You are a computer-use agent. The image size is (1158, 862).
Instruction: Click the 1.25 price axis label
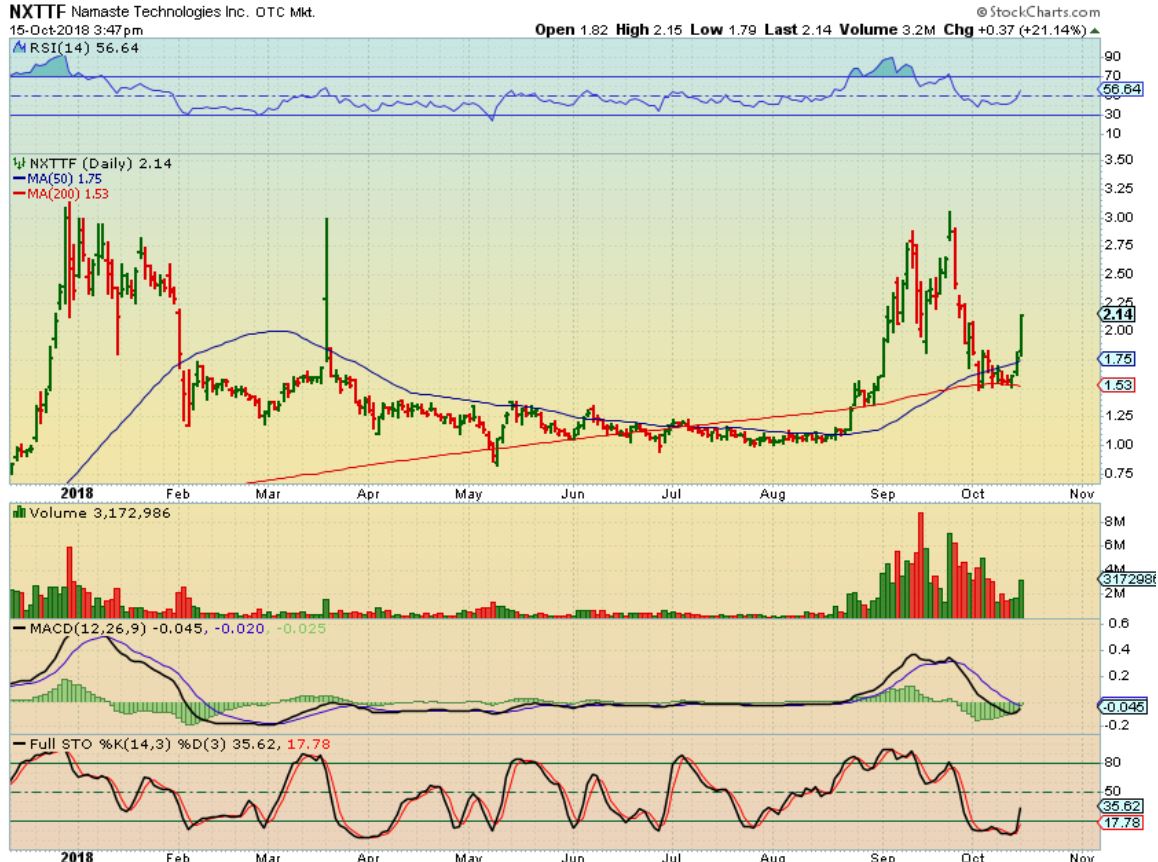(1118, 416)
